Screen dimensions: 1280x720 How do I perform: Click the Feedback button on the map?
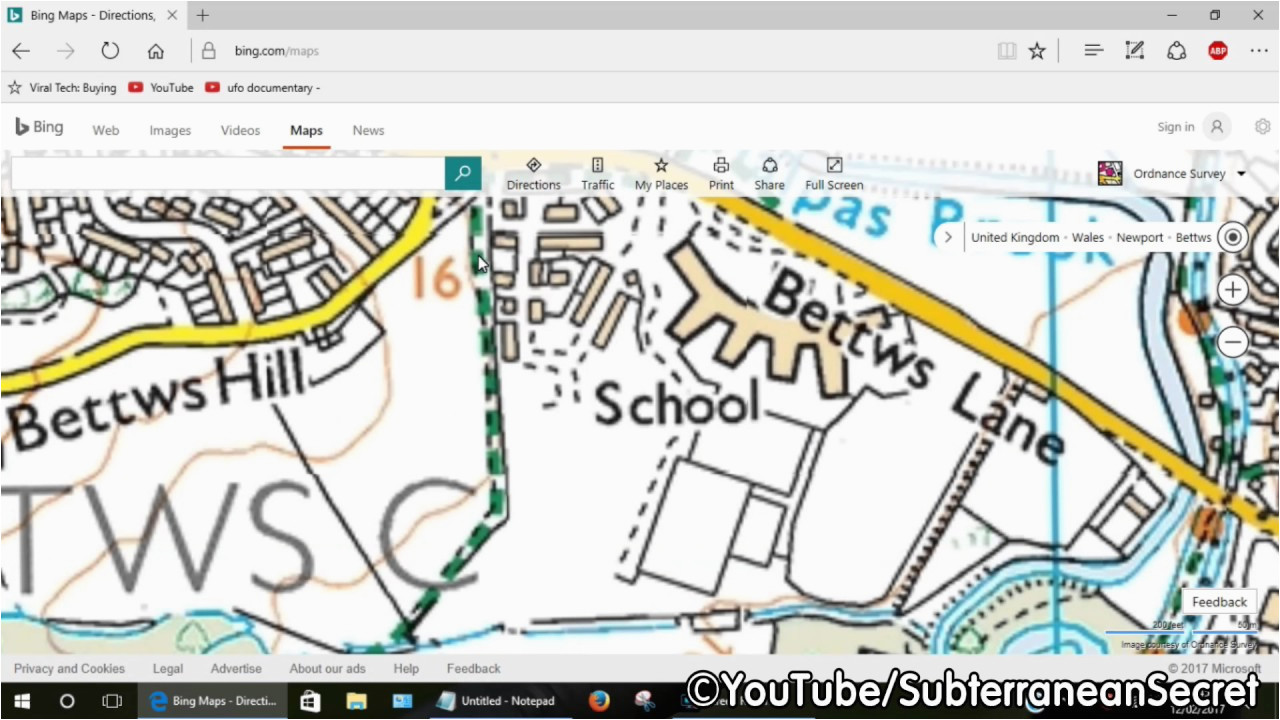1219,602
